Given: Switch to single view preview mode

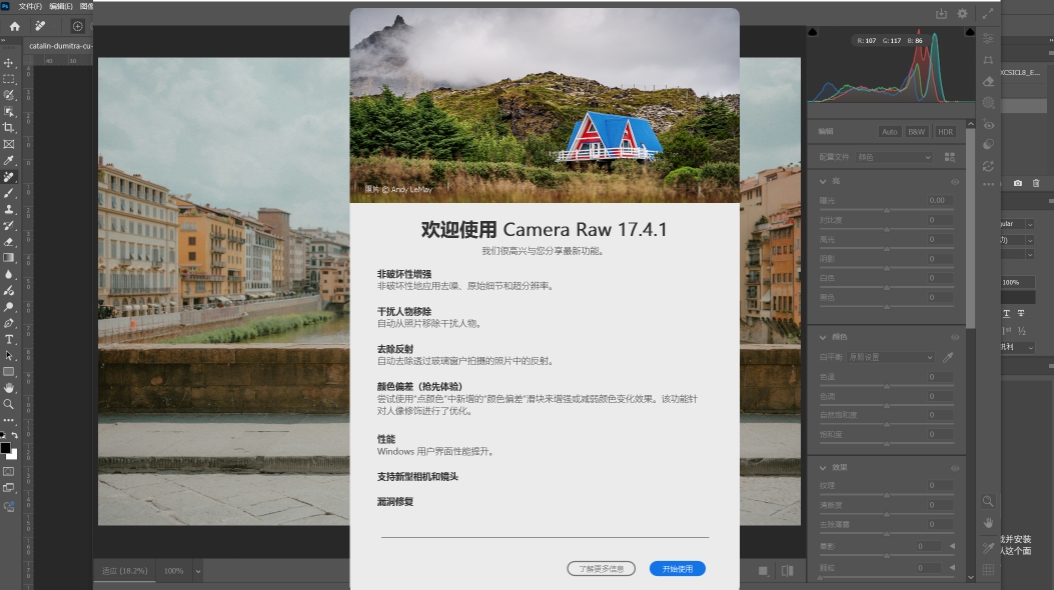Looking at the screenshot, I should coord(763,571).
